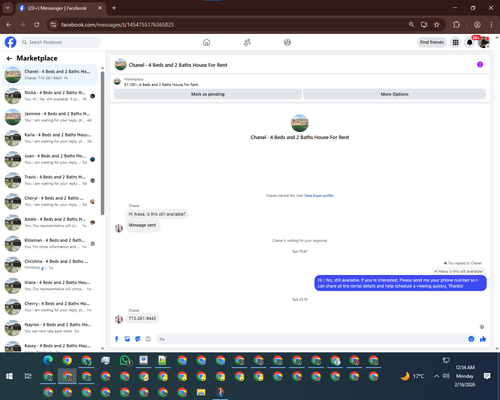The width and height of the screenshot is (500, 400).
Task: Open the Windows Start menu
Action: click(x=9, y=376)
